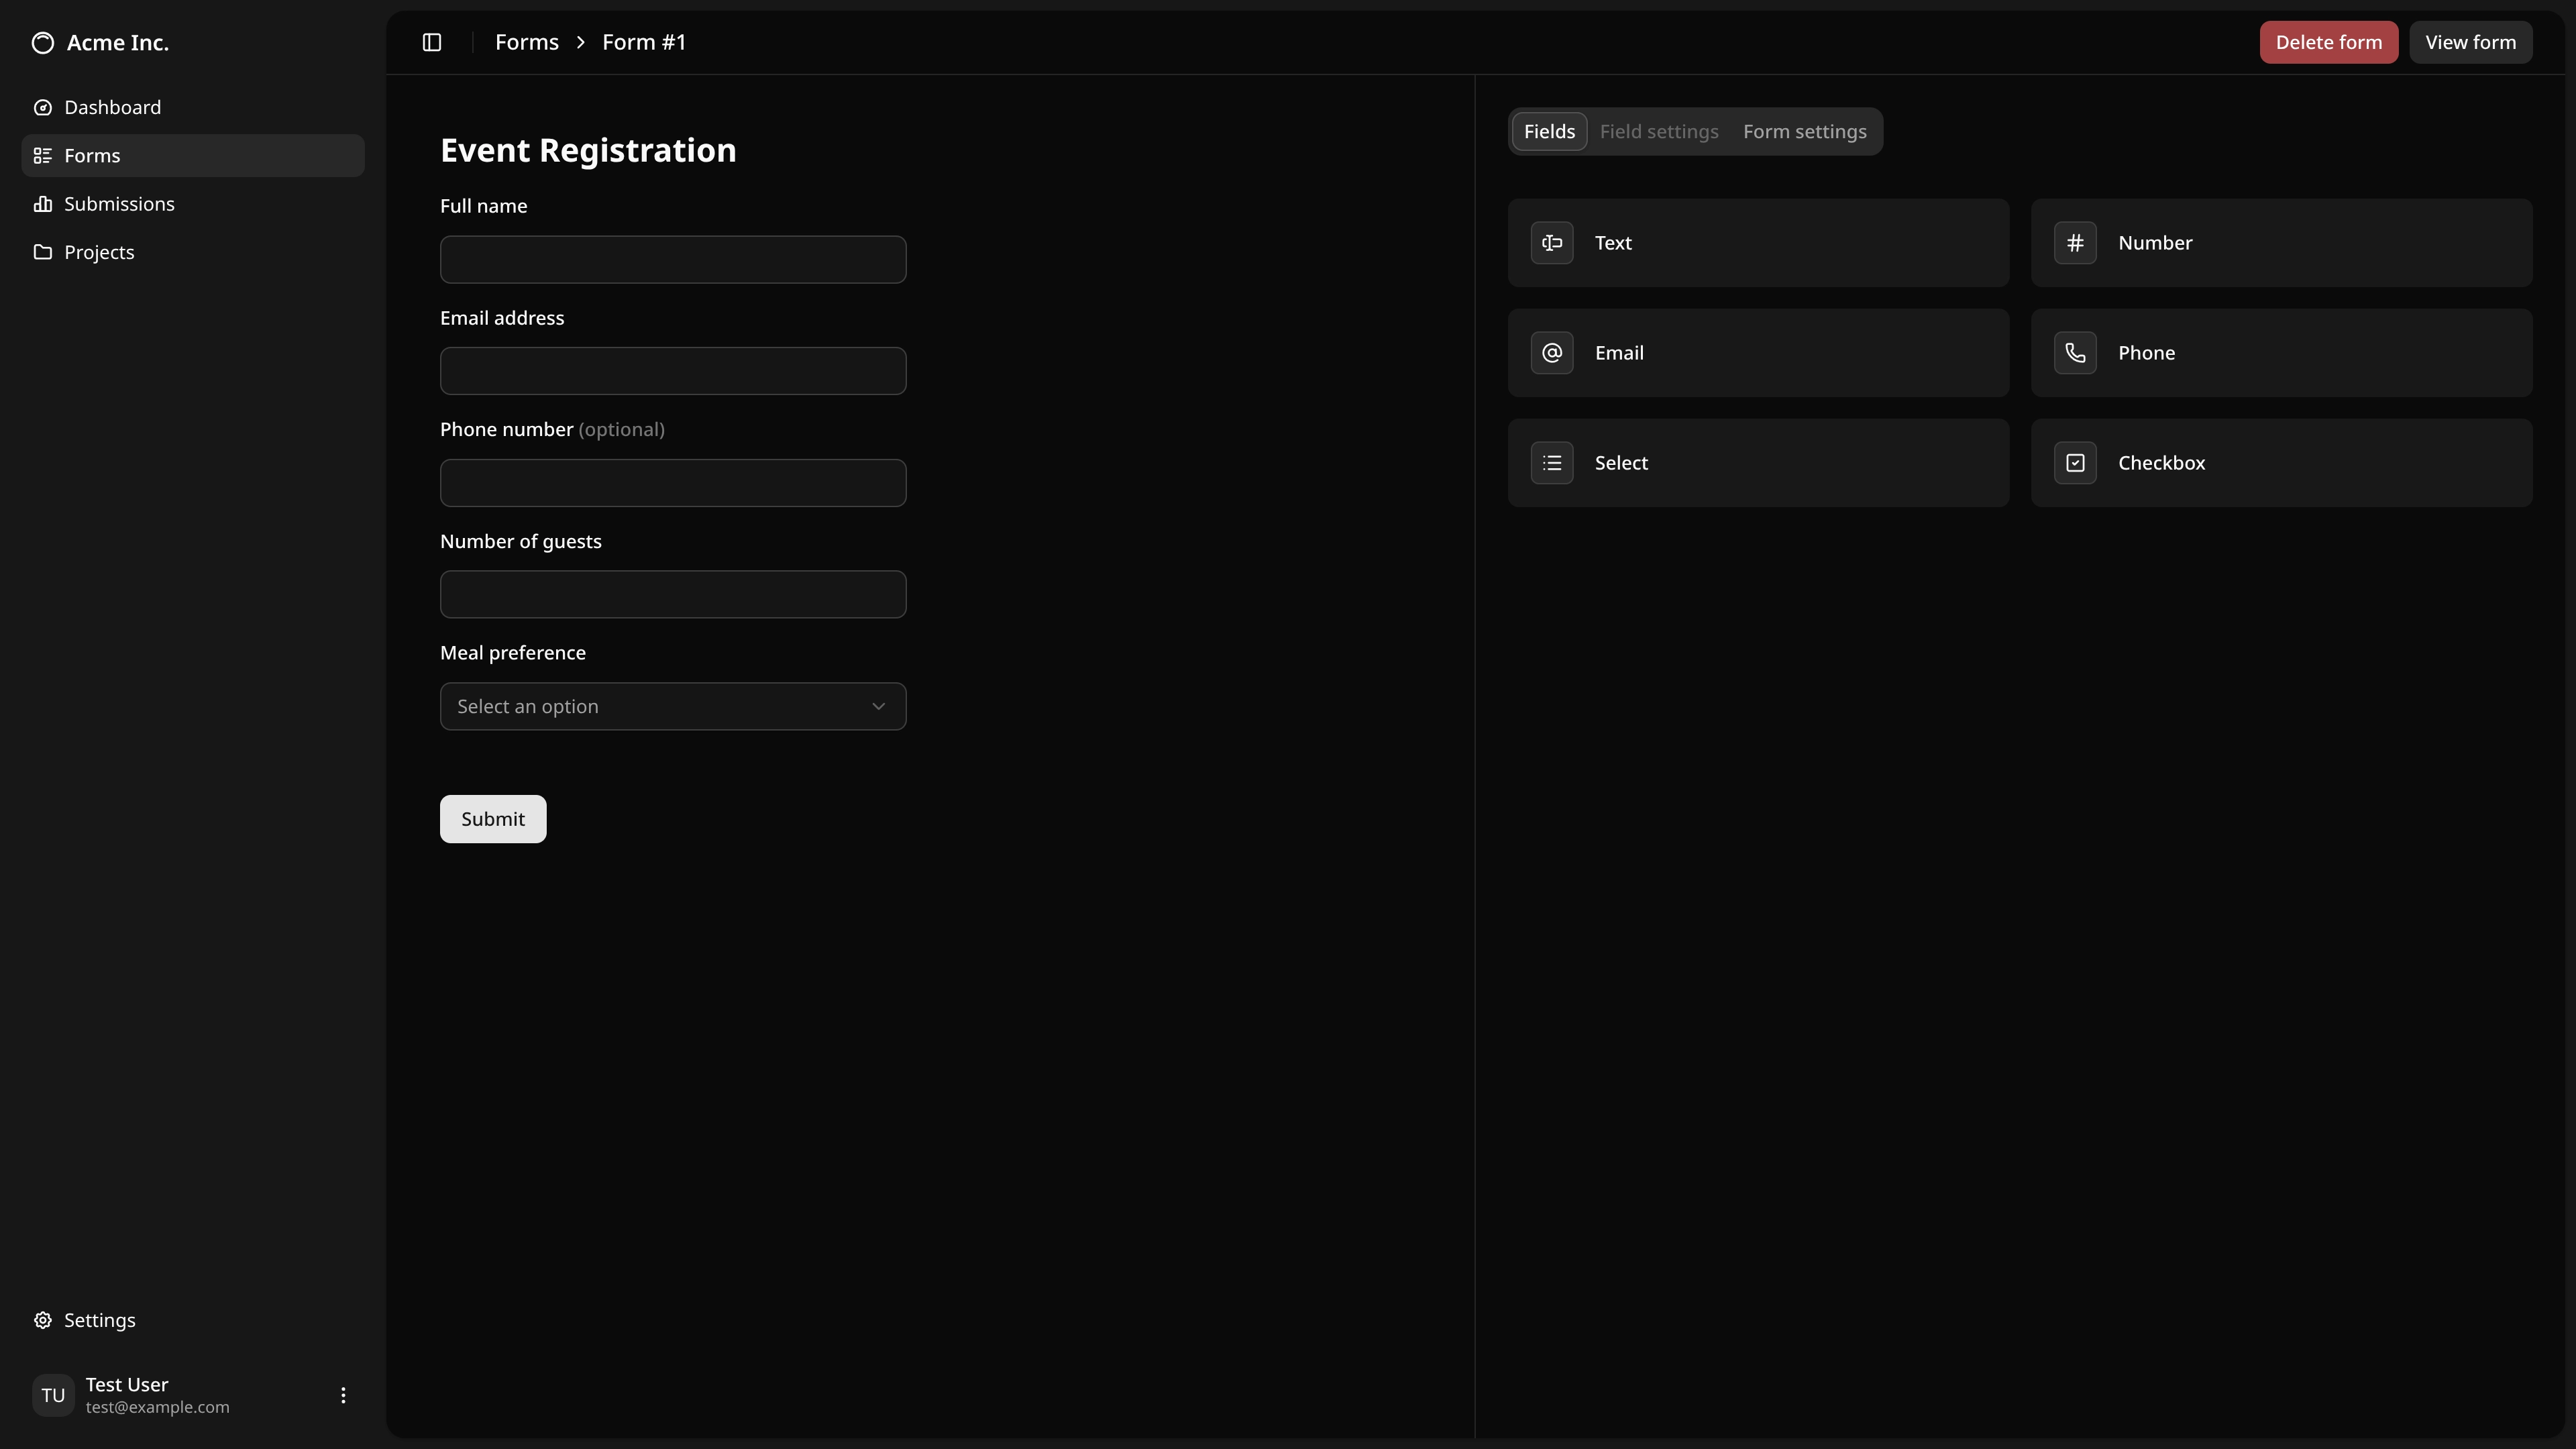The width and height of the screenshot is (2576, 1449).
Task: Click inside the Full name input
Action: (672, 259)
